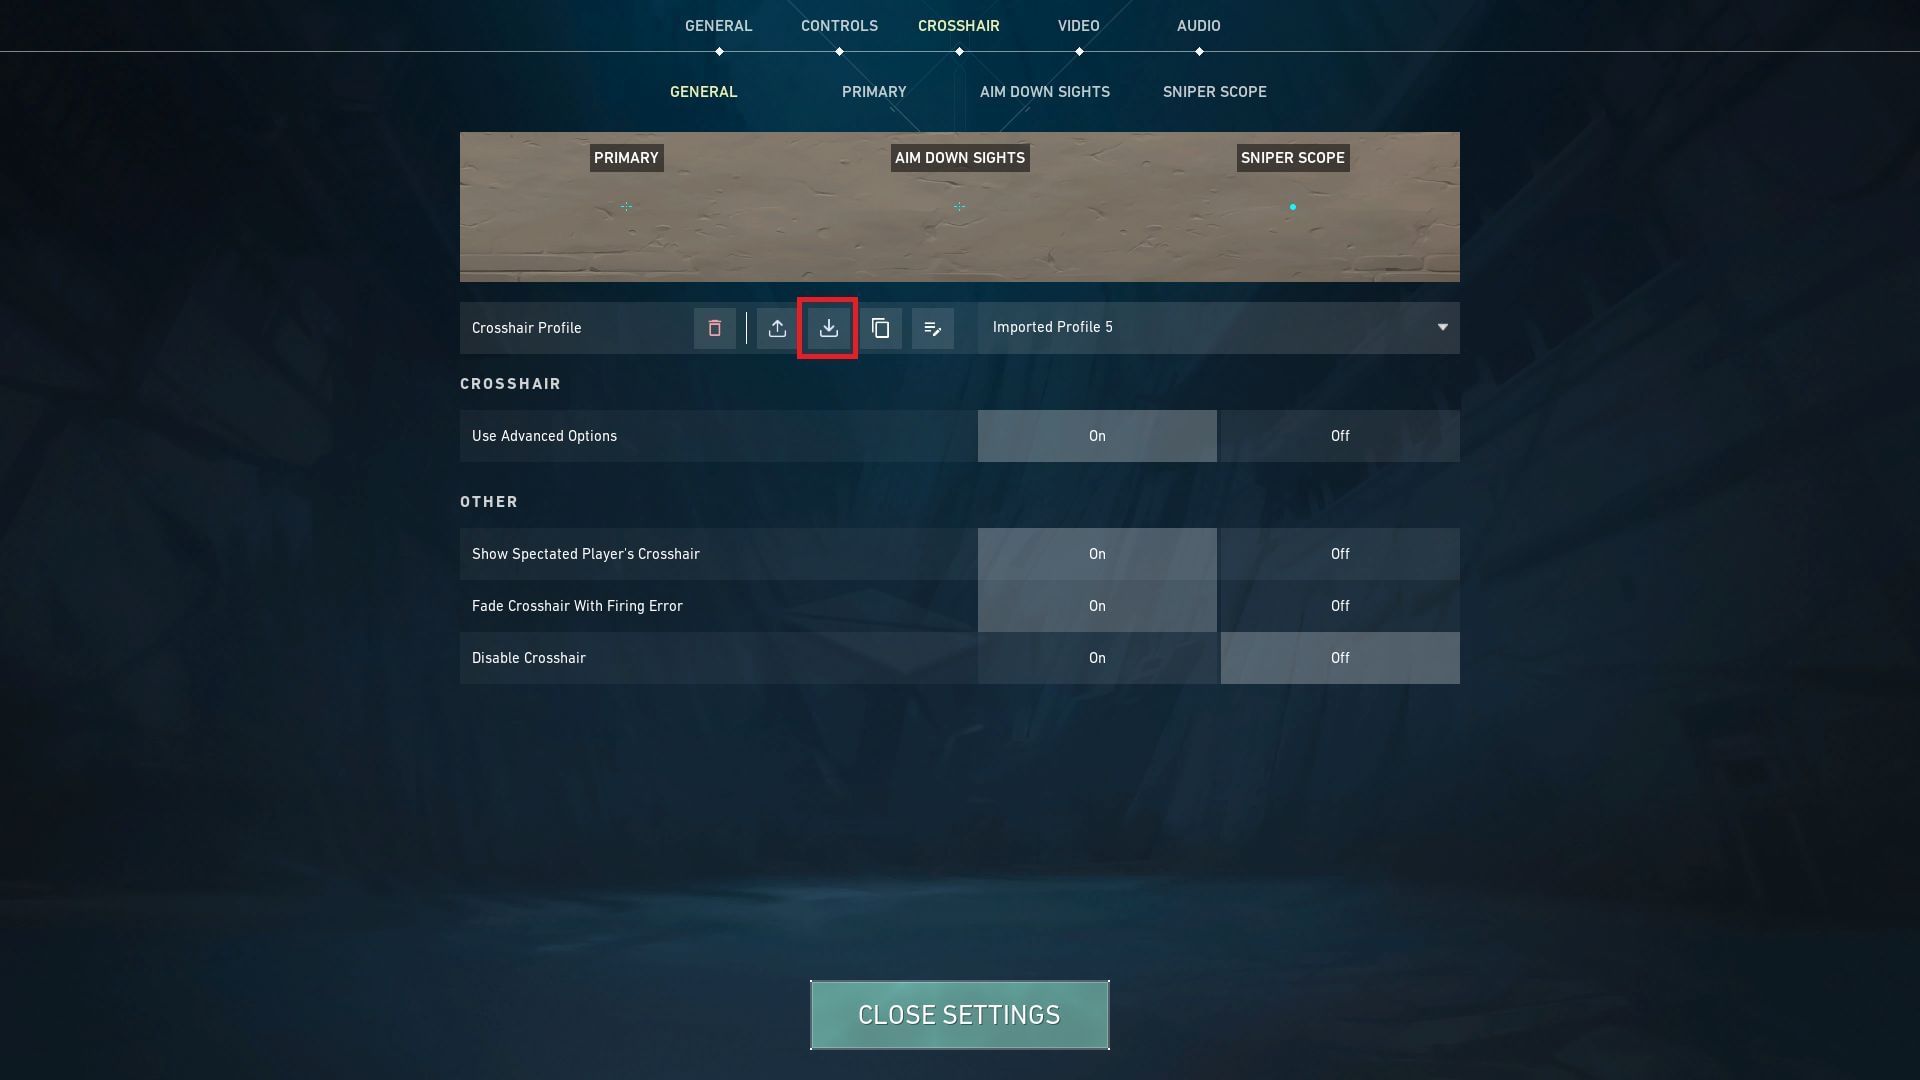Switch to the GENERAL crosshair settings
Viewport: 1920px width, 1080px height.
click(702, 92)
